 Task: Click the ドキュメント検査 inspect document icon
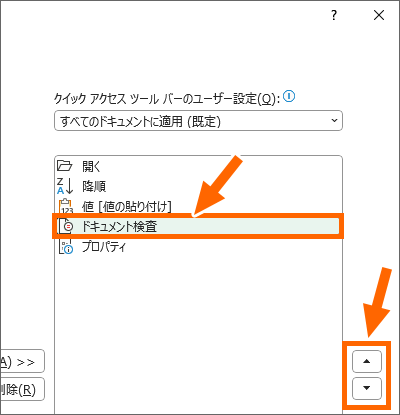pyautogui.click(x=65, y=226)
